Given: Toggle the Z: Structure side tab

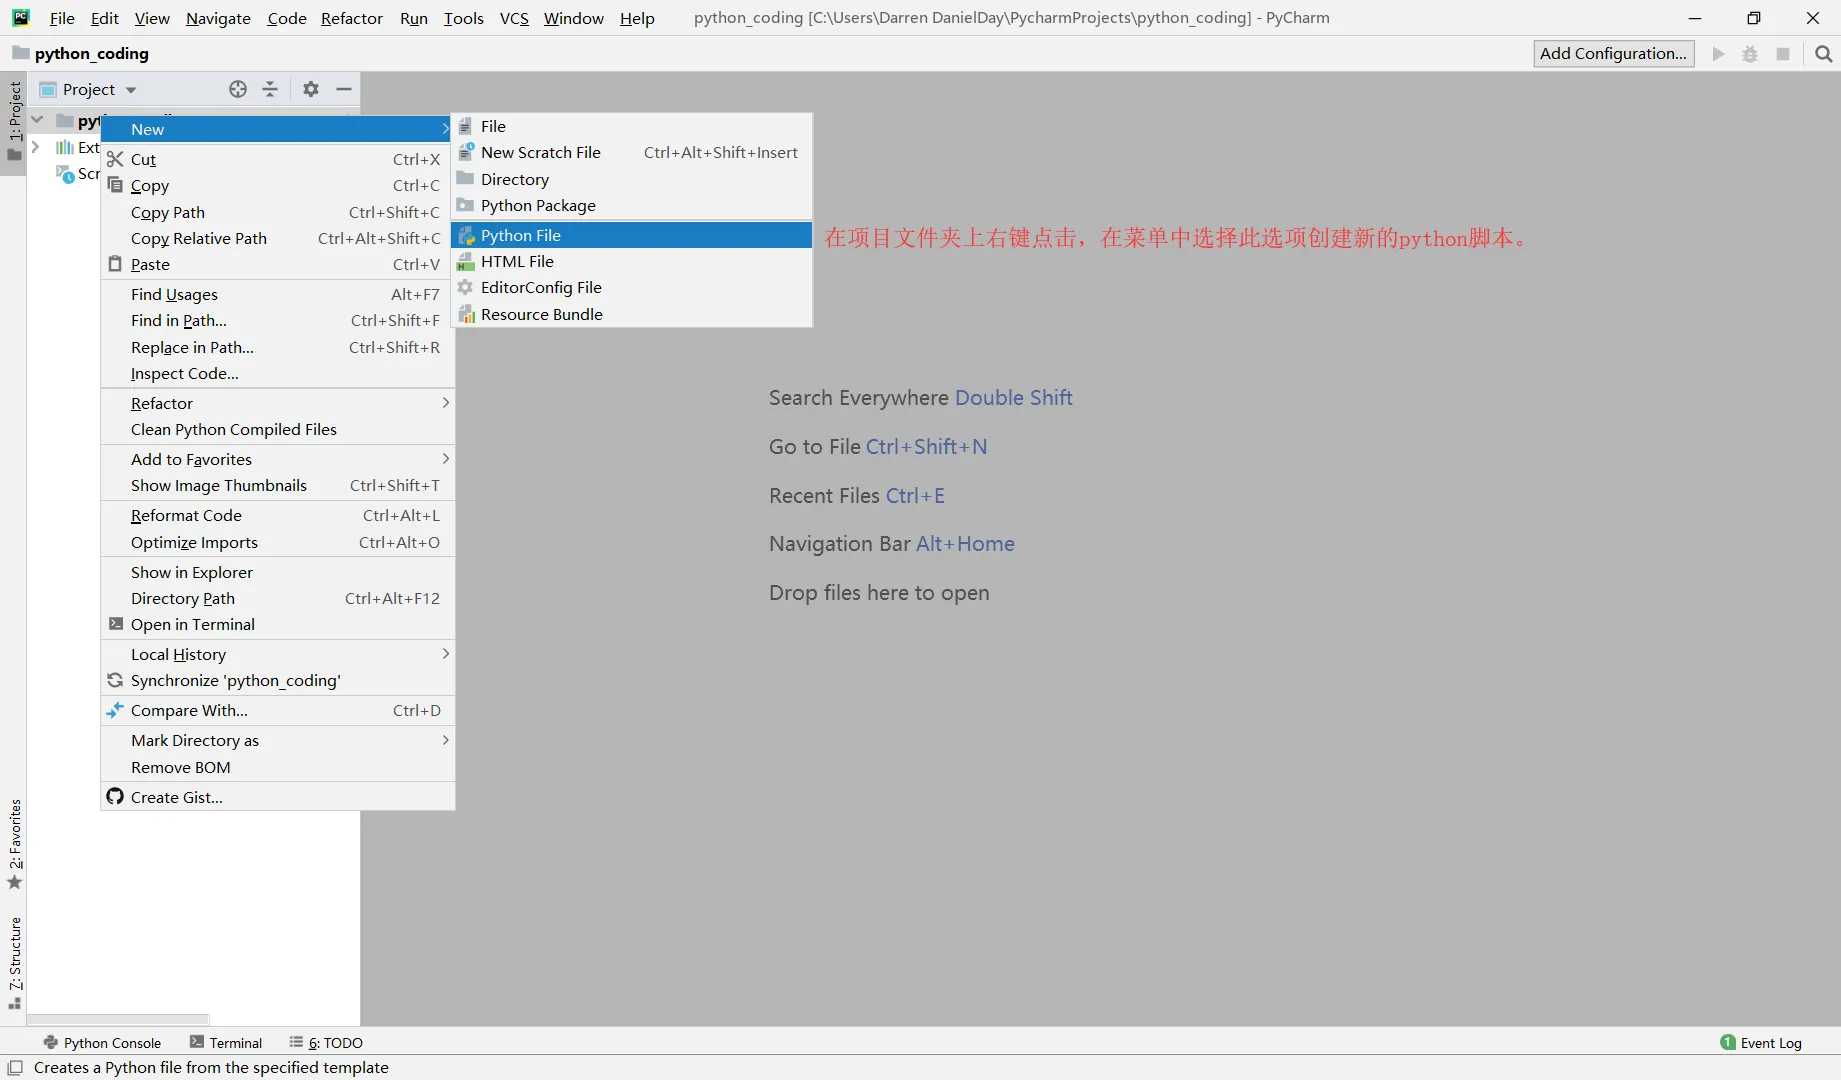Looking at the screenshot, I should tap(14, 962).
